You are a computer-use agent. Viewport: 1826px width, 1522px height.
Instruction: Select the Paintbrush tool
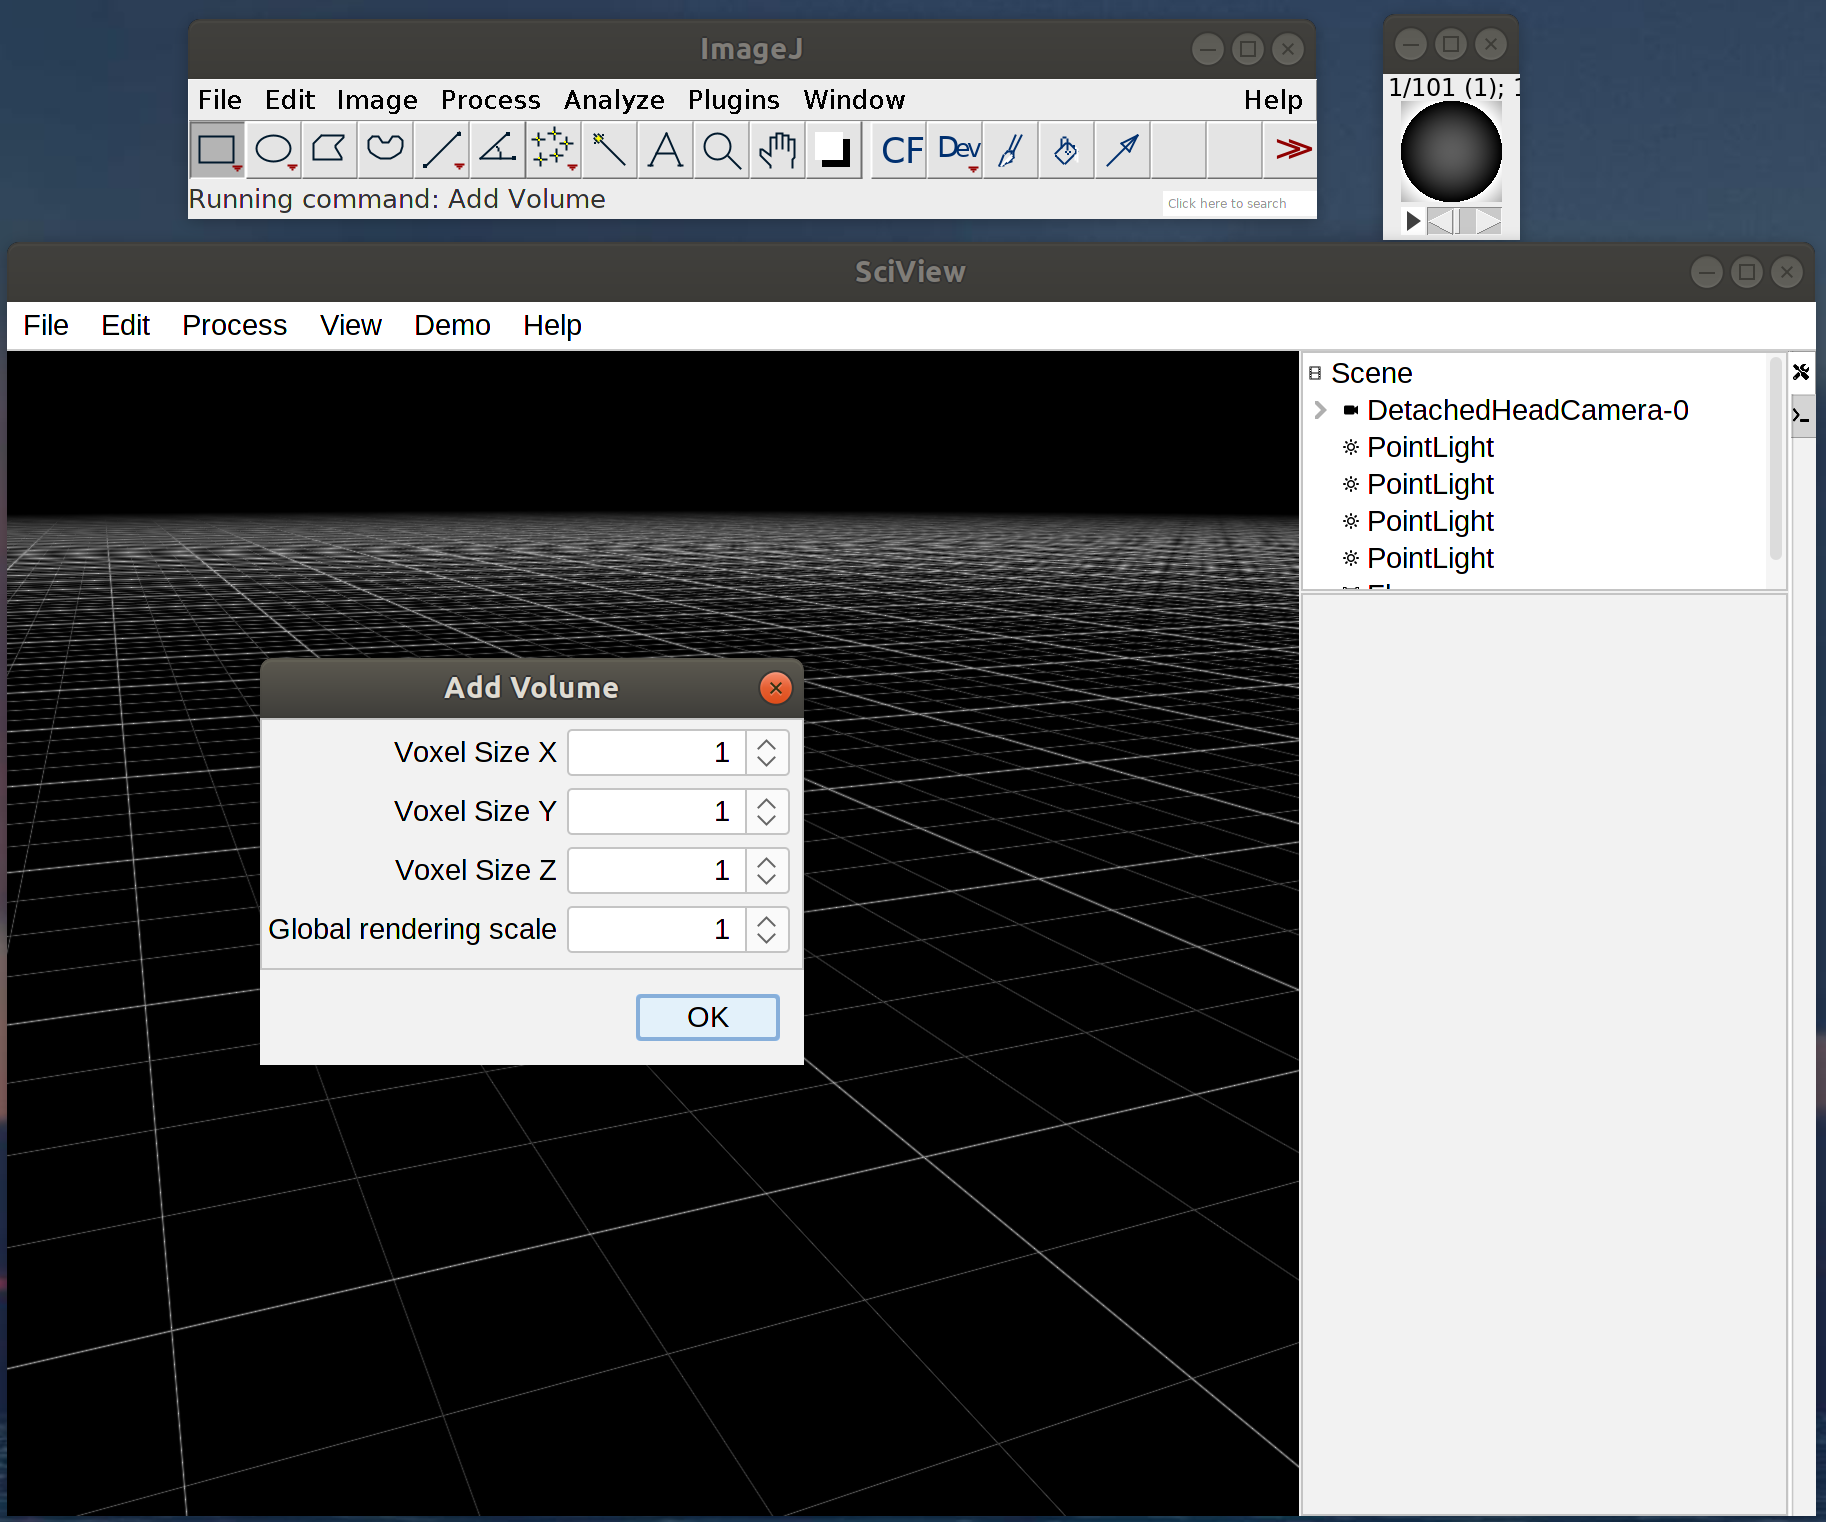(x=1011, y=150)
